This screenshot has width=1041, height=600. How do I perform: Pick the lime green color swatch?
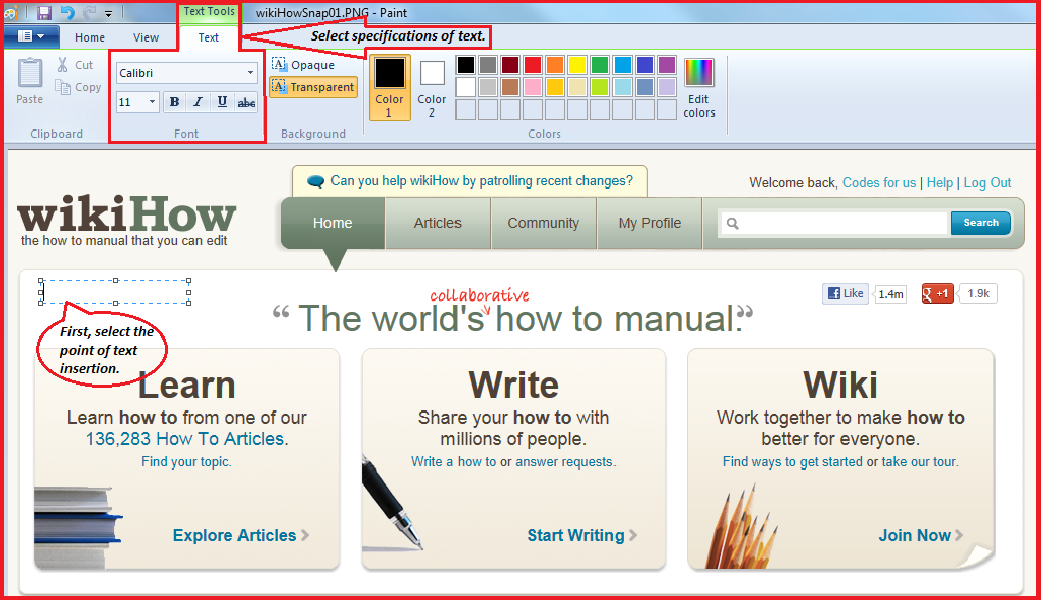pyautogui.click(x=600, y=87)
